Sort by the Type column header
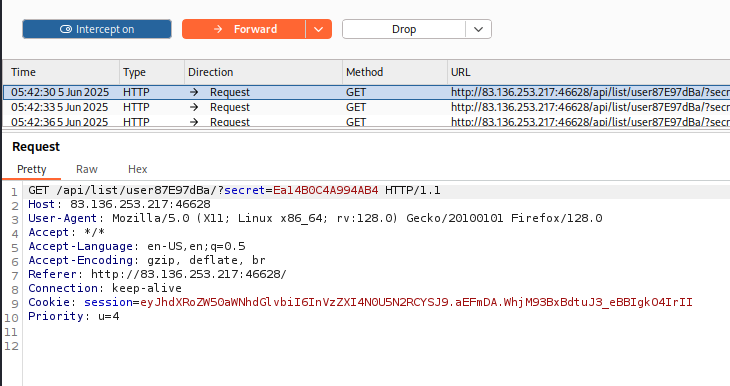This screenshot has width=730, height=386. [x=152, y=72]
